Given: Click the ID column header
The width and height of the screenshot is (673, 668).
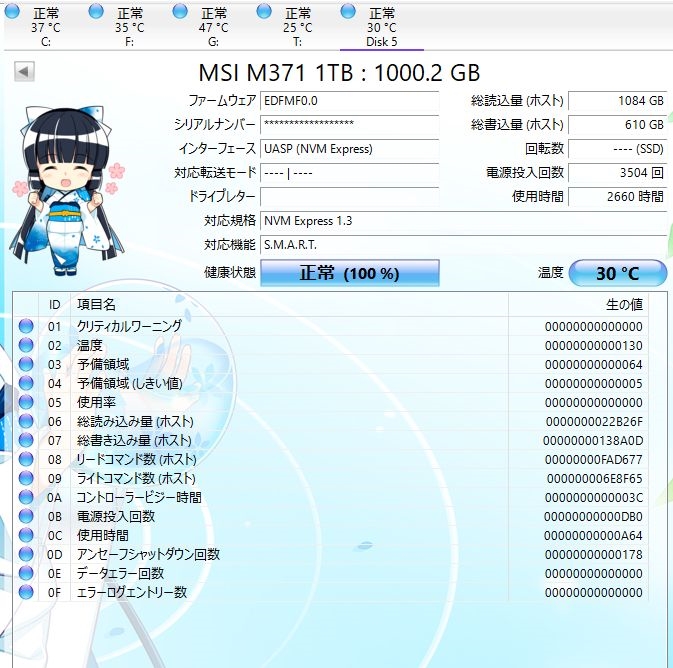Looking at the screenshot, I should pyautogui.click(x=55, y=305).
